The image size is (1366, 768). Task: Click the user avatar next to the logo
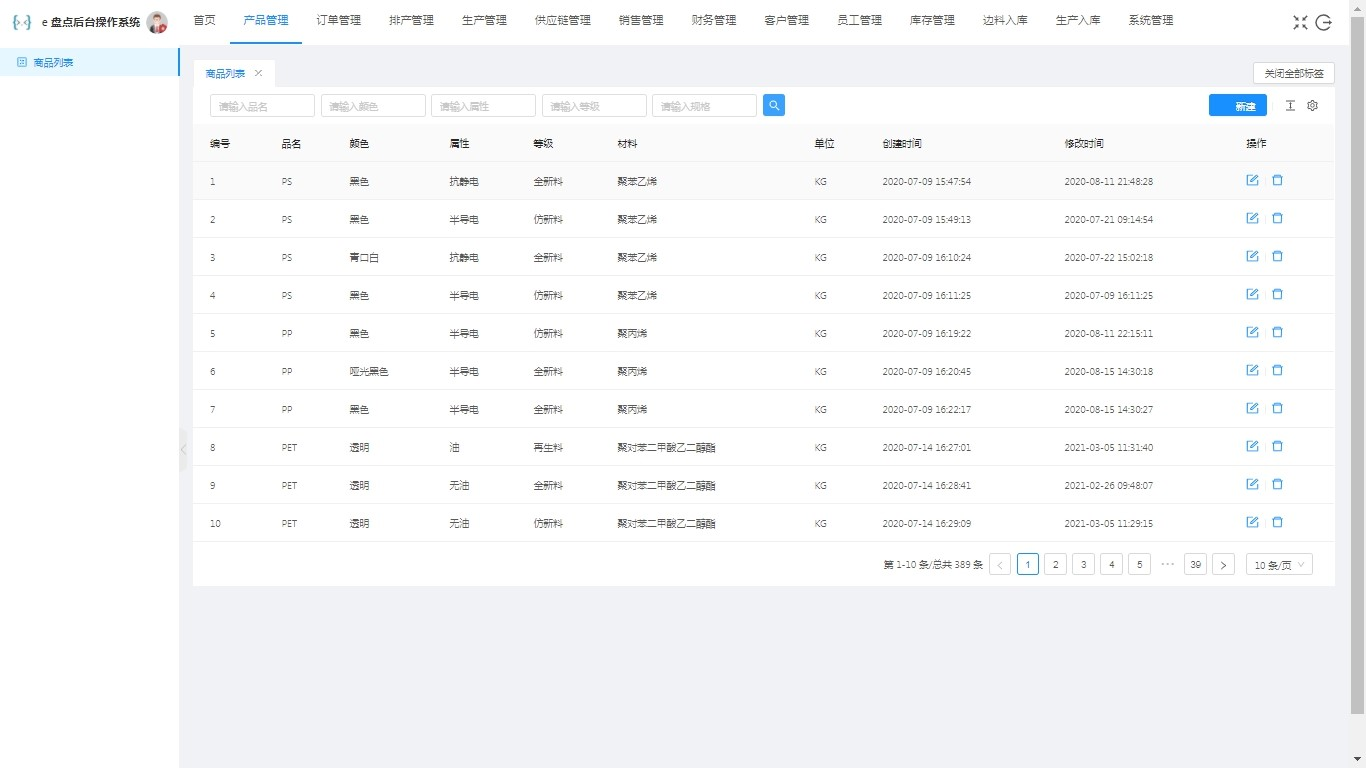[156, 21]
